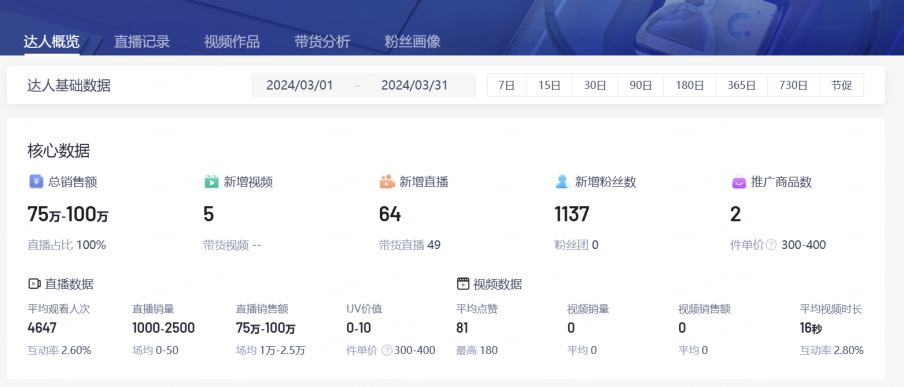This screenshot has width=904, height=387.
Task: Click the 最高 180 text
Action: pos(477,350)
